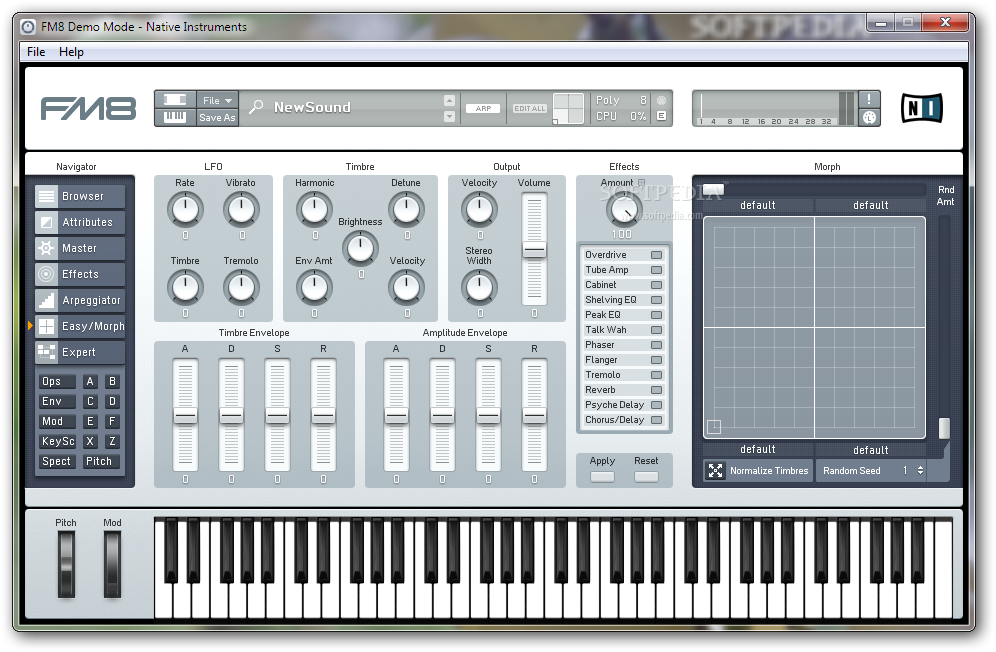The height and width of the screenshot is (652, 996).
Task: Open the File menu
Action: click(36, 51)
